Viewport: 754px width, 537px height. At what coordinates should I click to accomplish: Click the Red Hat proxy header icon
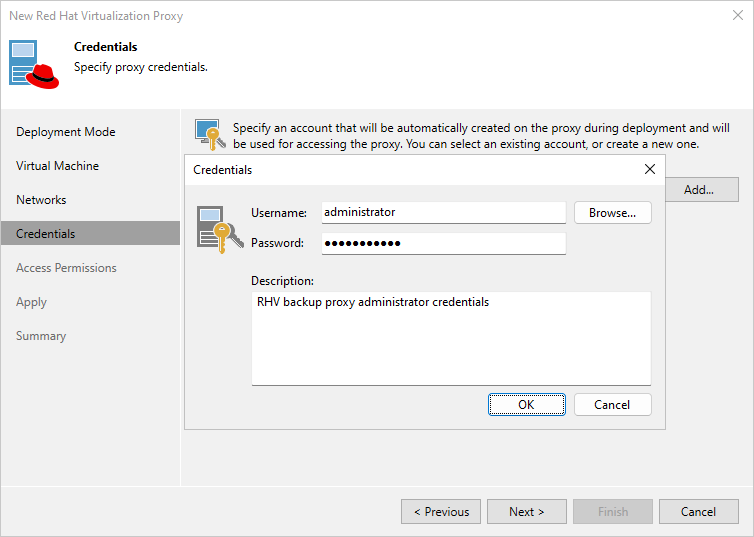(x=36, y=65)
